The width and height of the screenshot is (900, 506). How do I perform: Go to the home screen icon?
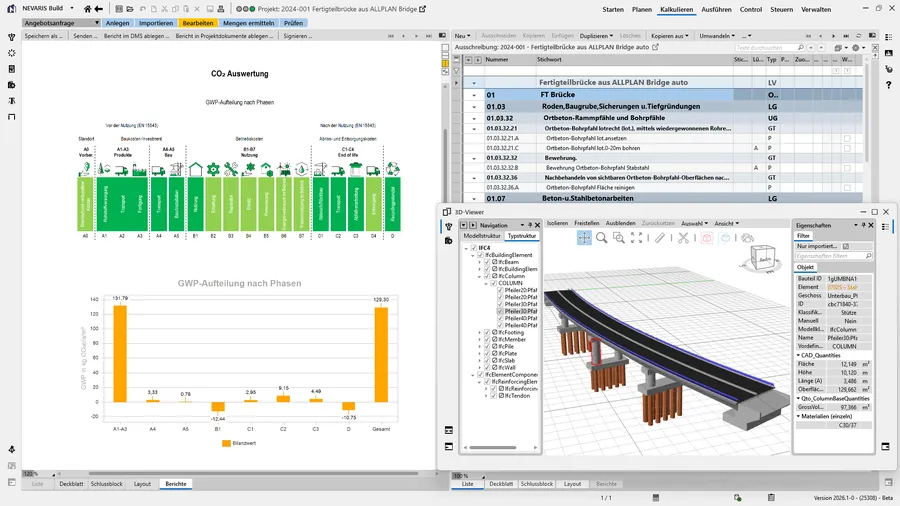87,9
